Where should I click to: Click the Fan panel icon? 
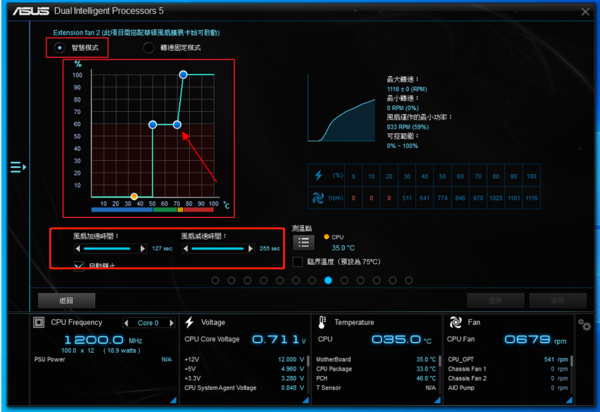click(456, 323)
